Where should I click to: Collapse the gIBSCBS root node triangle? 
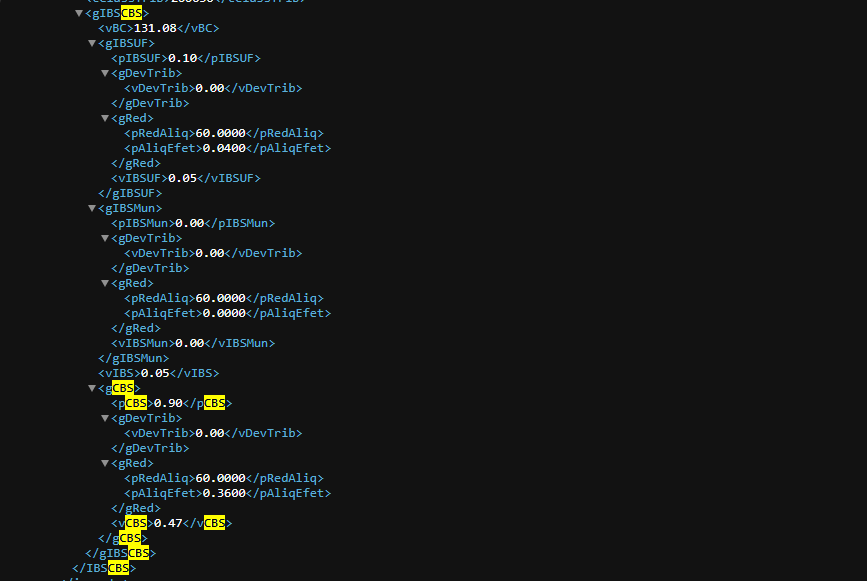[x=79, y=13]
